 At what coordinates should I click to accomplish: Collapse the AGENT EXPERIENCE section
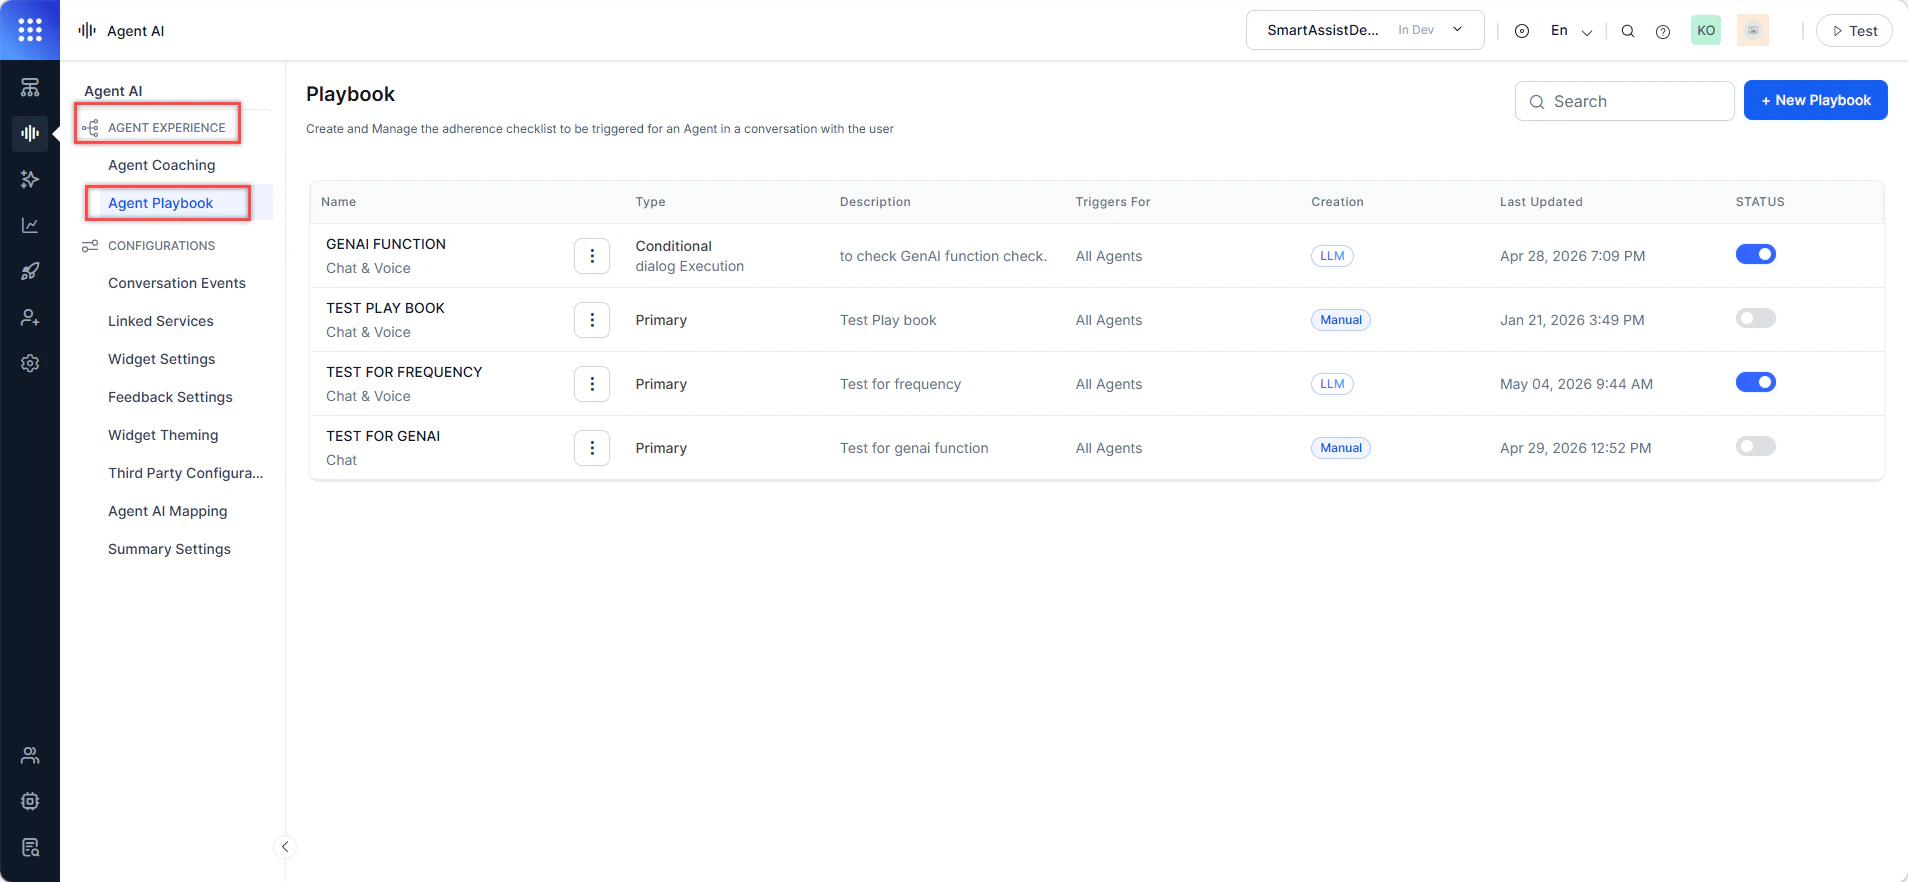pyautogui.click(x=157, y=127)
